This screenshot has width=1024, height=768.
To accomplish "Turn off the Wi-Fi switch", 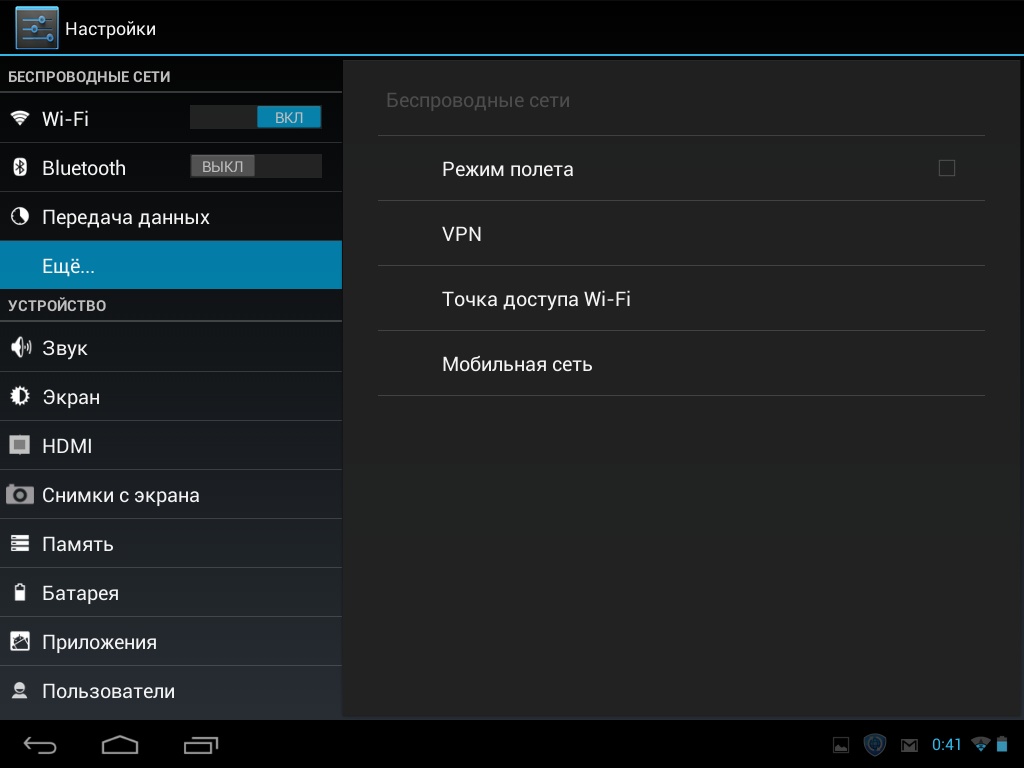I will pos(256,118).
